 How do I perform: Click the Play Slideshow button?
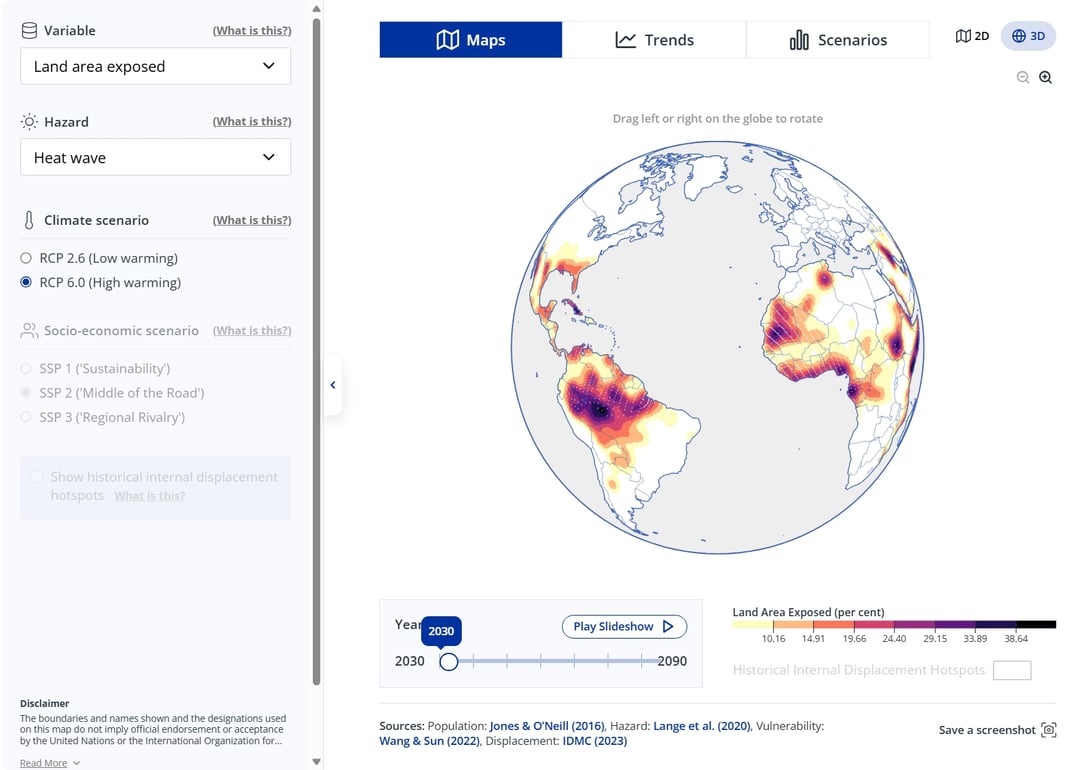[623, 626]
